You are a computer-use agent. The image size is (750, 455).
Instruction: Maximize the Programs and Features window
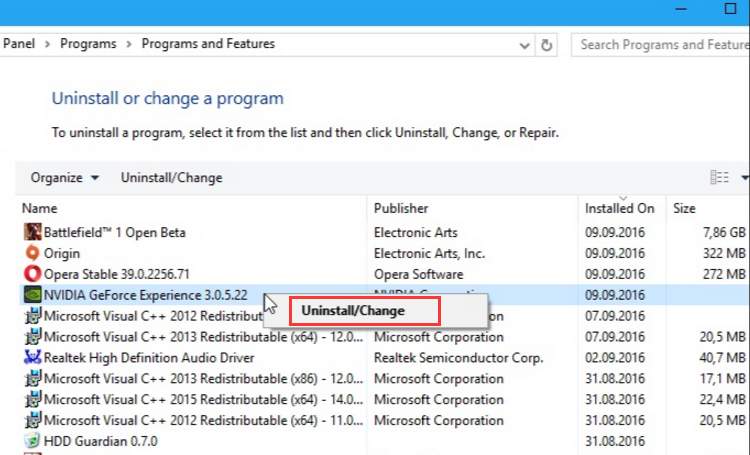pyautogui.click(x=730, y=9)
